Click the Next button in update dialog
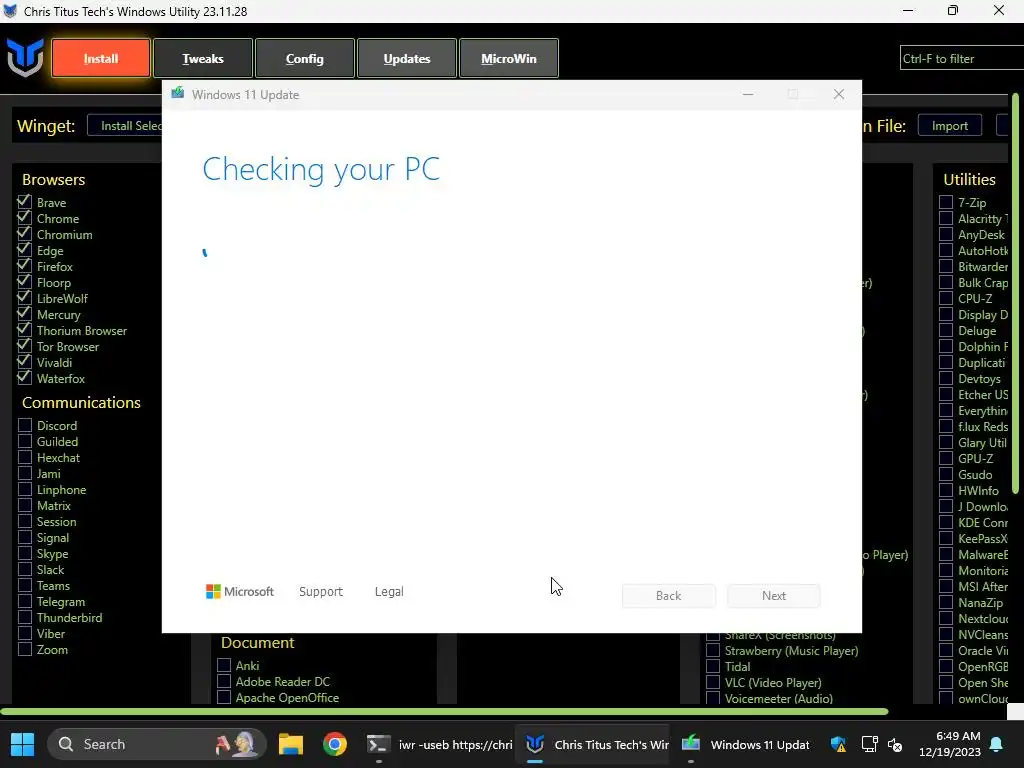This screenshot has height=768, width=1024. [773, 596]
